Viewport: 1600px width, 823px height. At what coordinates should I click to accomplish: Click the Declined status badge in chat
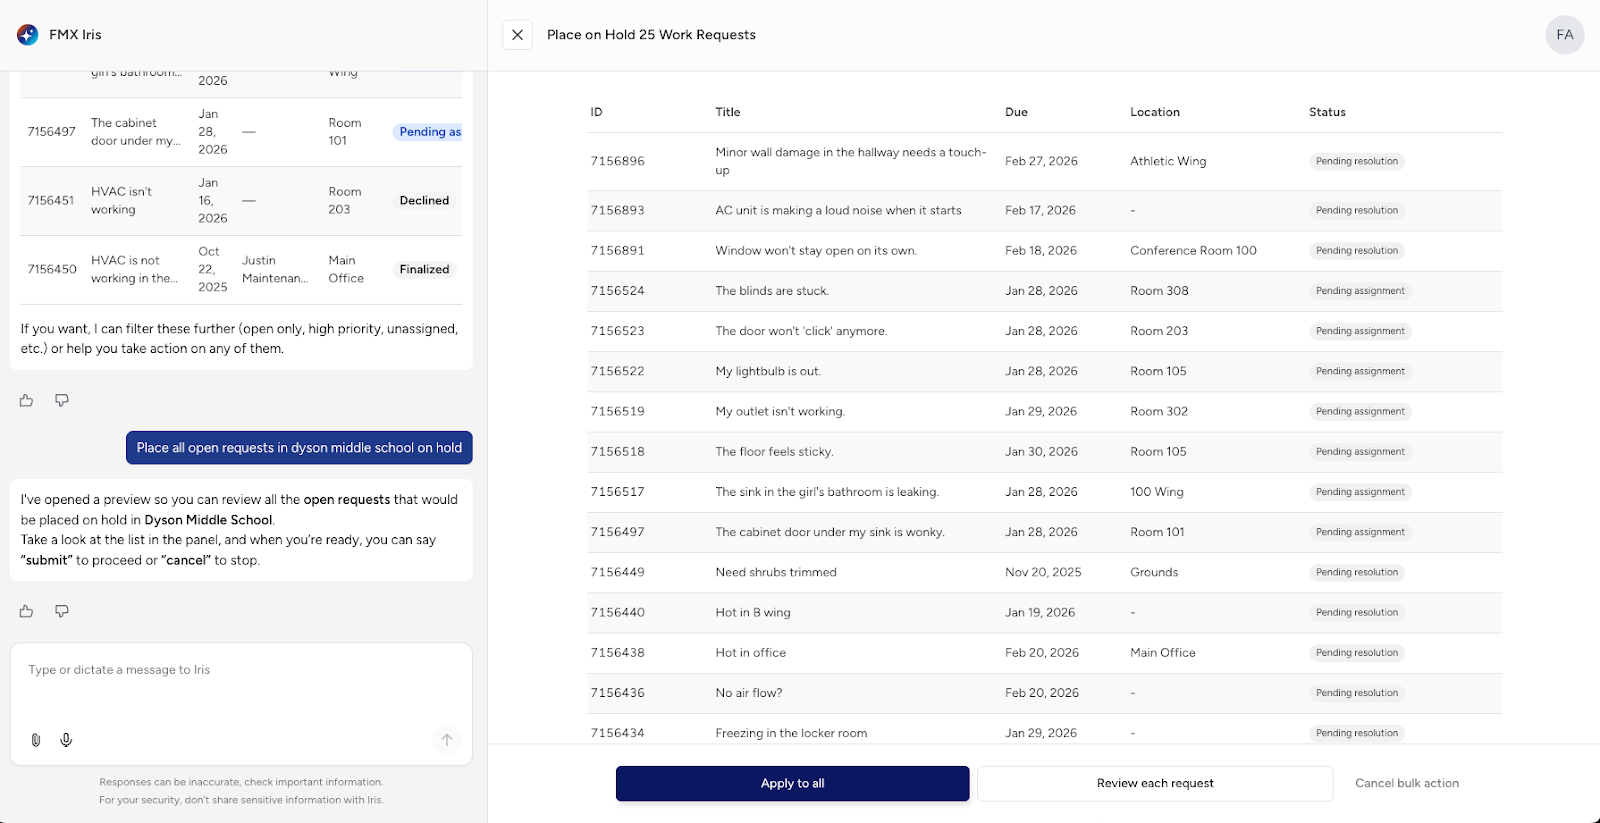(424, 201)
